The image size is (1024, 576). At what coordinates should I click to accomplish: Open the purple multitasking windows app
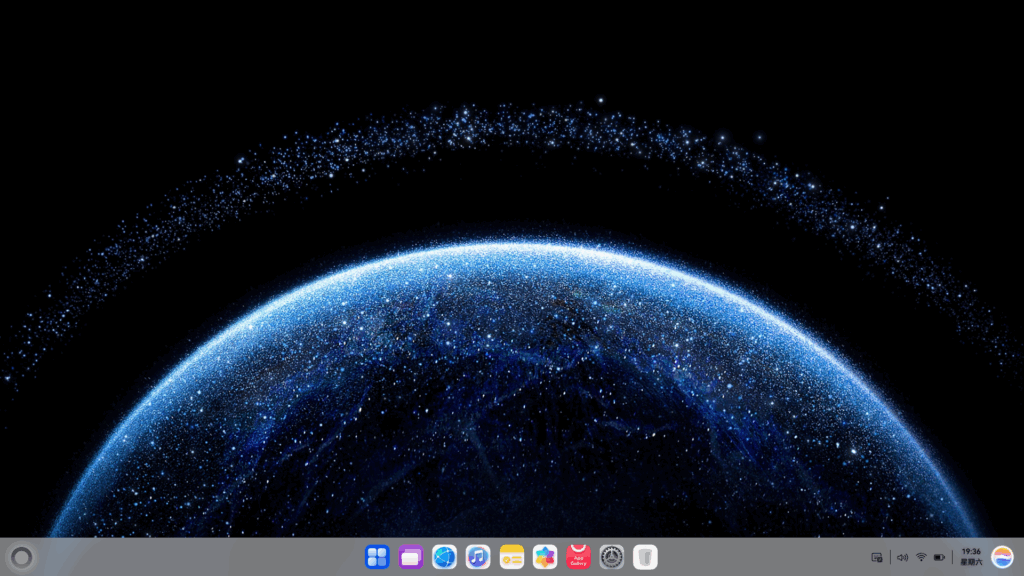tap(411, 557)
